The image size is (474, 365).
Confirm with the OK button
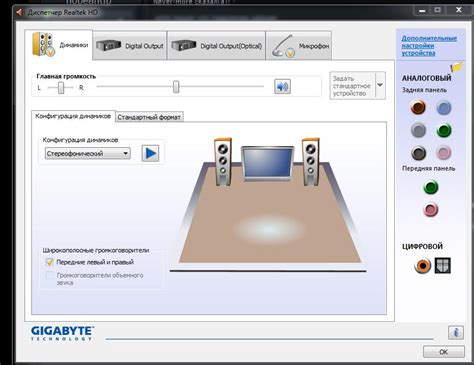(x=444, y=352)
